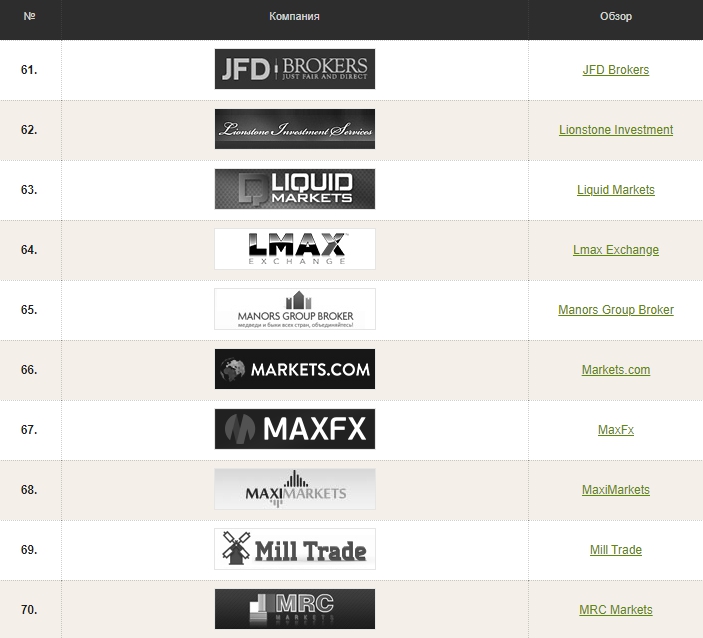Click the MaxFx review link
The width and height of the screenshot is (703, 638).
(615, 430)
